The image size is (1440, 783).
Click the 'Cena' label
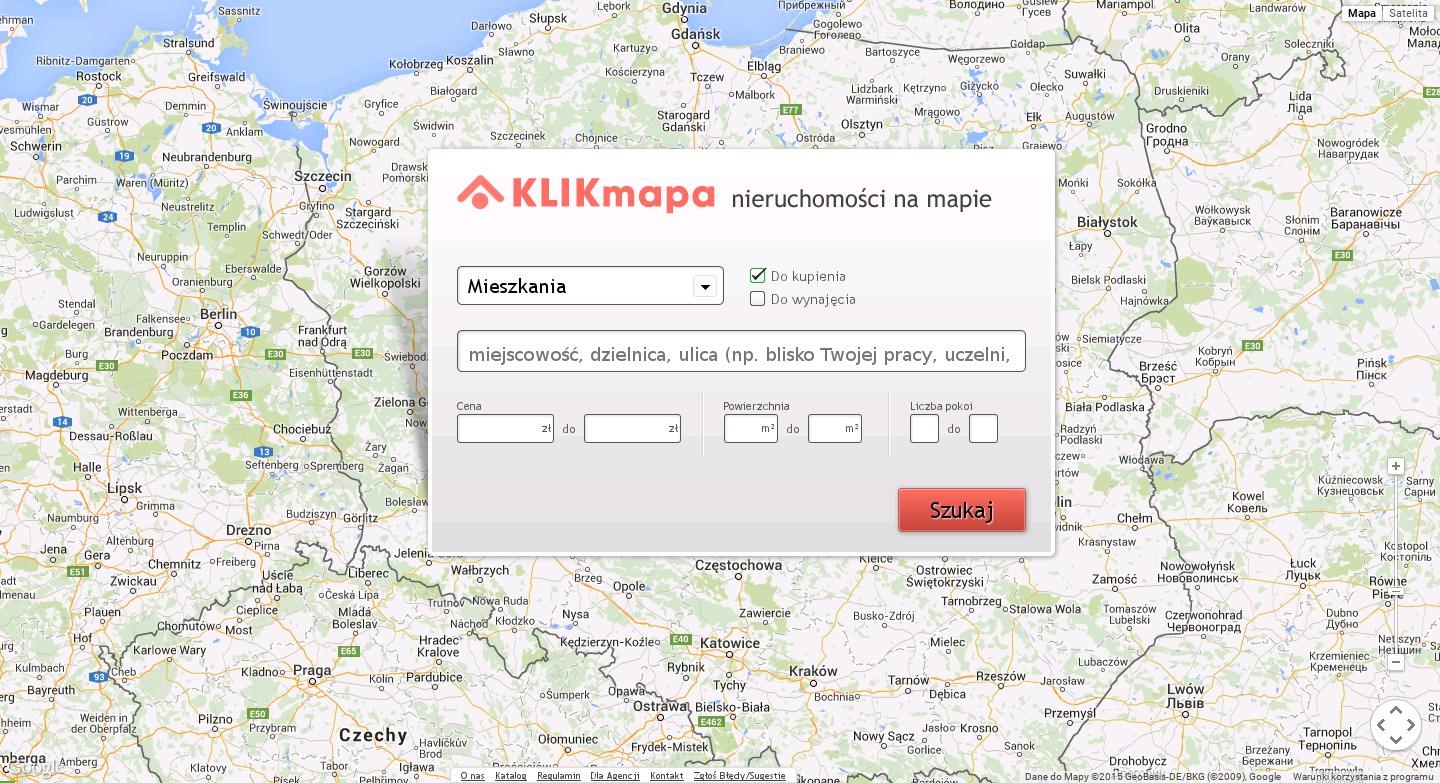pos(469,406)
